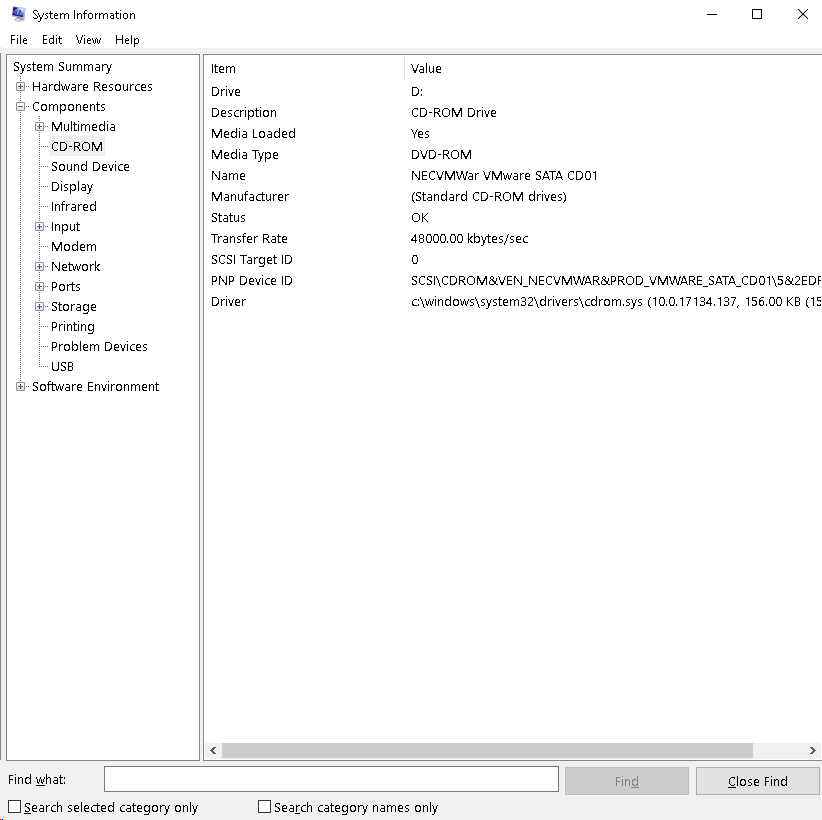Select System Summary in the tree
This screenshot has width=822, height=820.
tap(62, 67)
